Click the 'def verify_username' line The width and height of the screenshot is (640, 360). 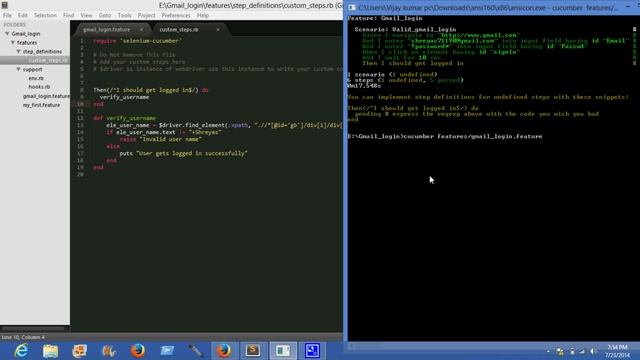coord(124,118)
